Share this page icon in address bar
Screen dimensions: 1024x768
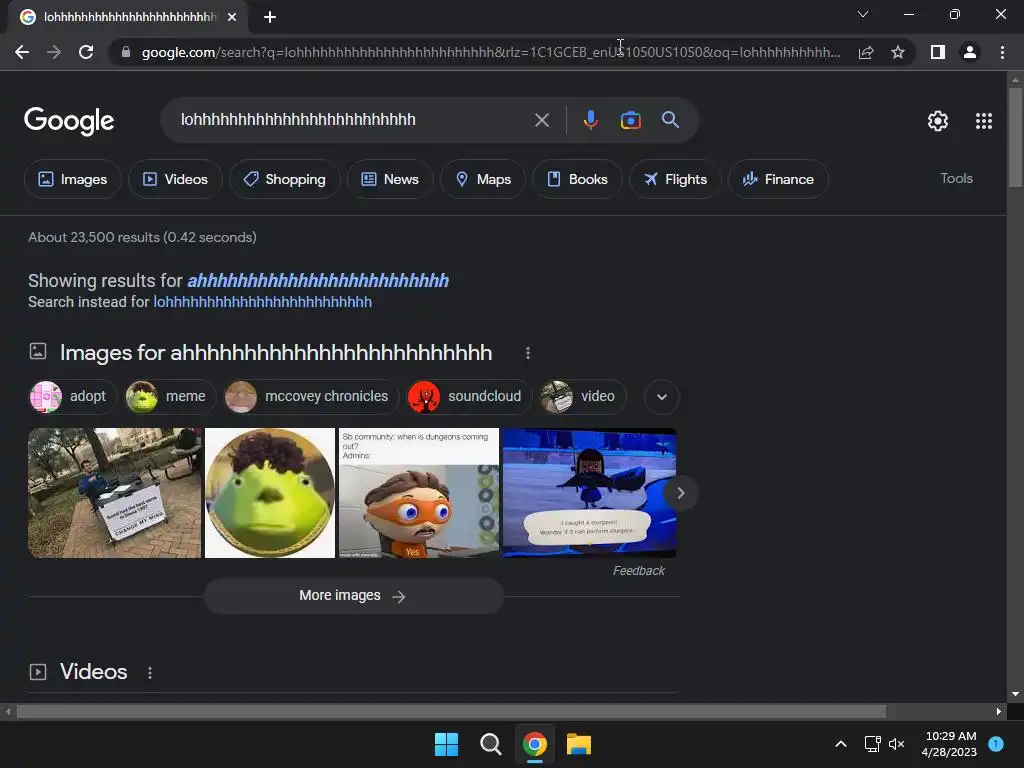click(866, 52)
